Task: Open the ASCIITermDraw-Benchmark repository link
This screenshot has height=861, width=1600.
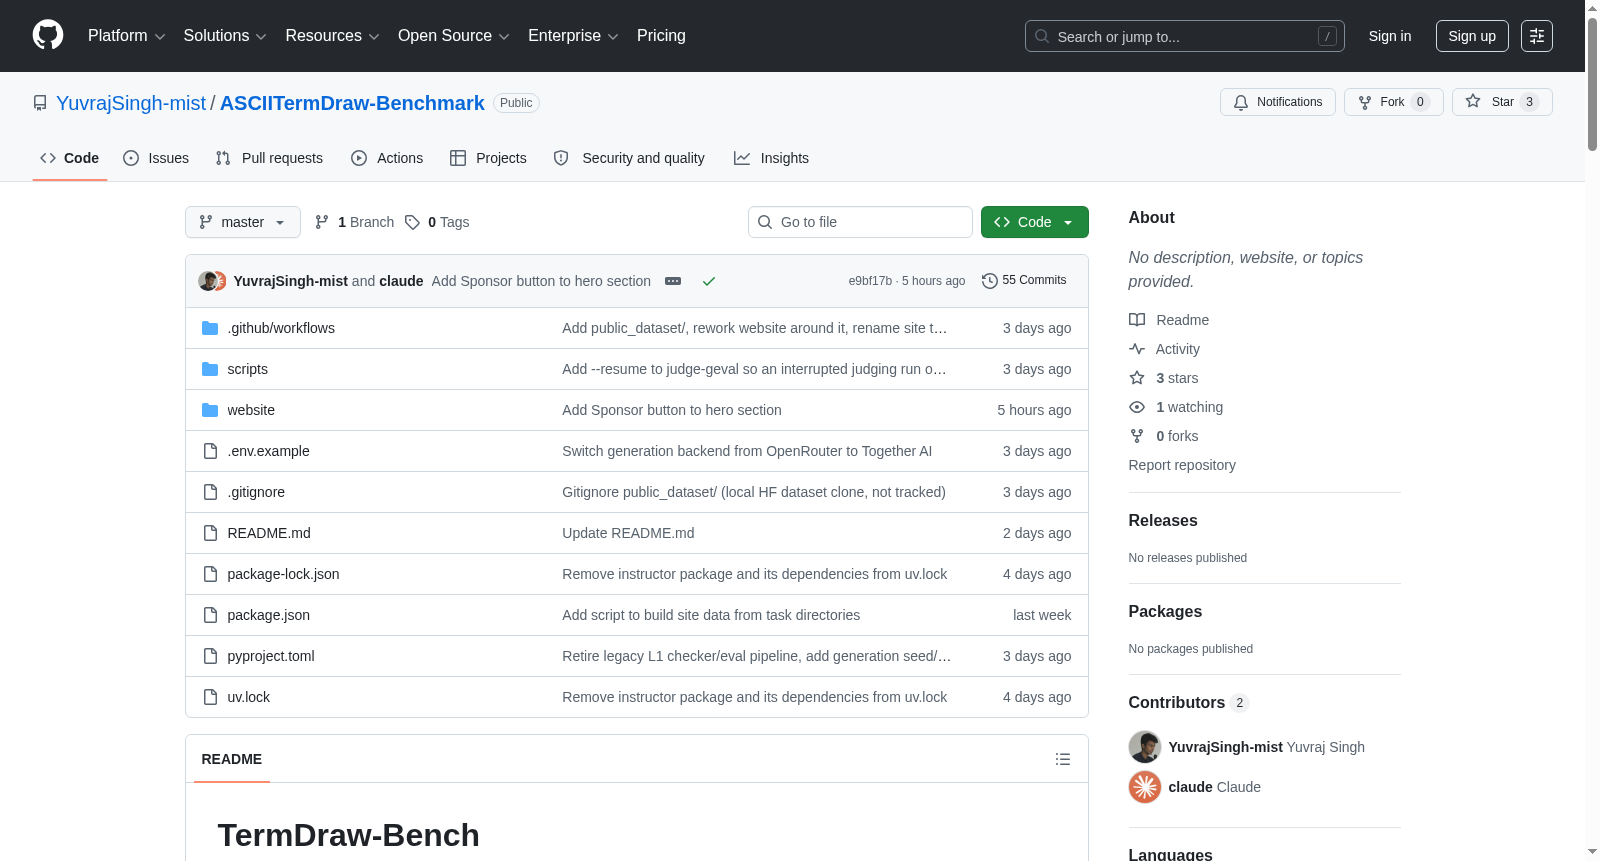Action: [352, 103]
